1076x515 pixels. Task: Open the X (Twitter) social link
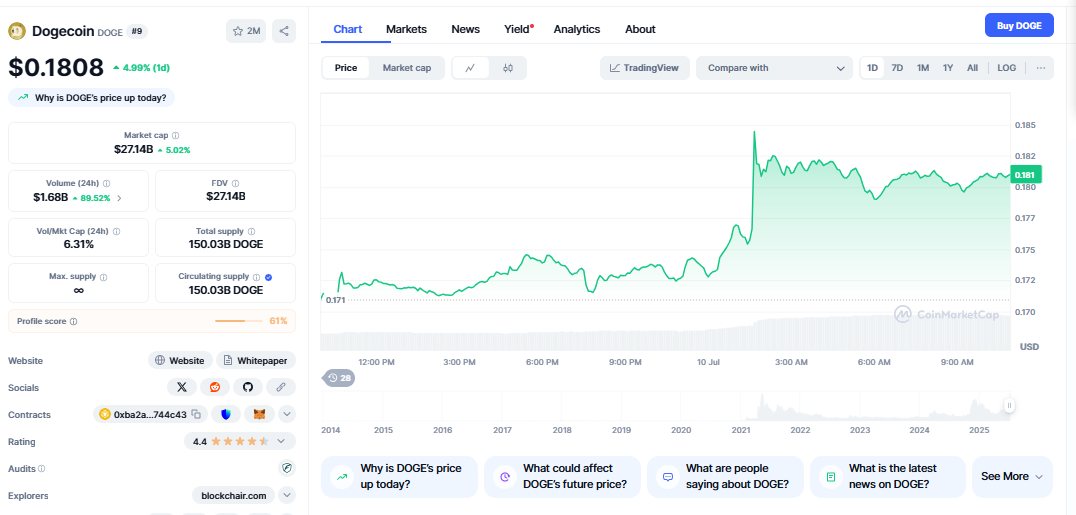[x=182, y=387]
